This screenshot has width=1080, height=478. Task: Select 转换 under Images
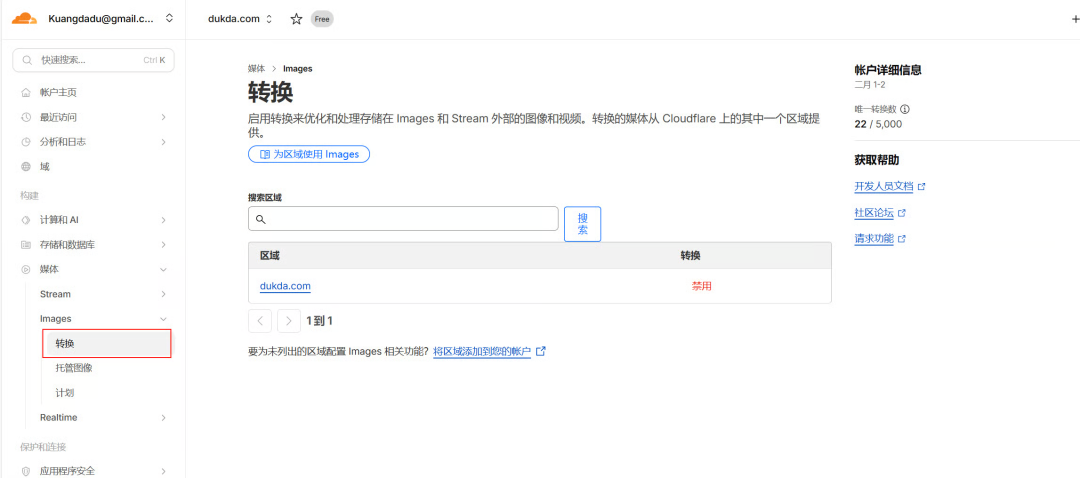point(107,344)
